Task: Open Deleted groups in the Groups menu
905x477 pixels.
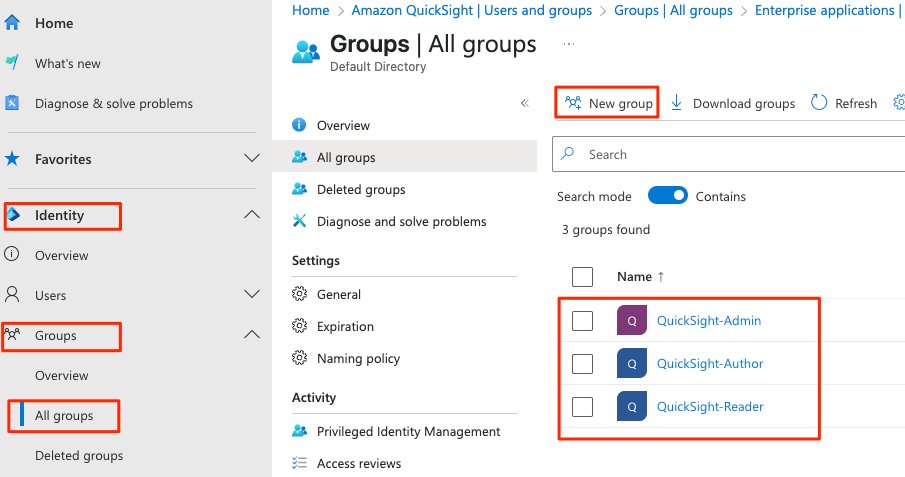Action: [361, 189]
